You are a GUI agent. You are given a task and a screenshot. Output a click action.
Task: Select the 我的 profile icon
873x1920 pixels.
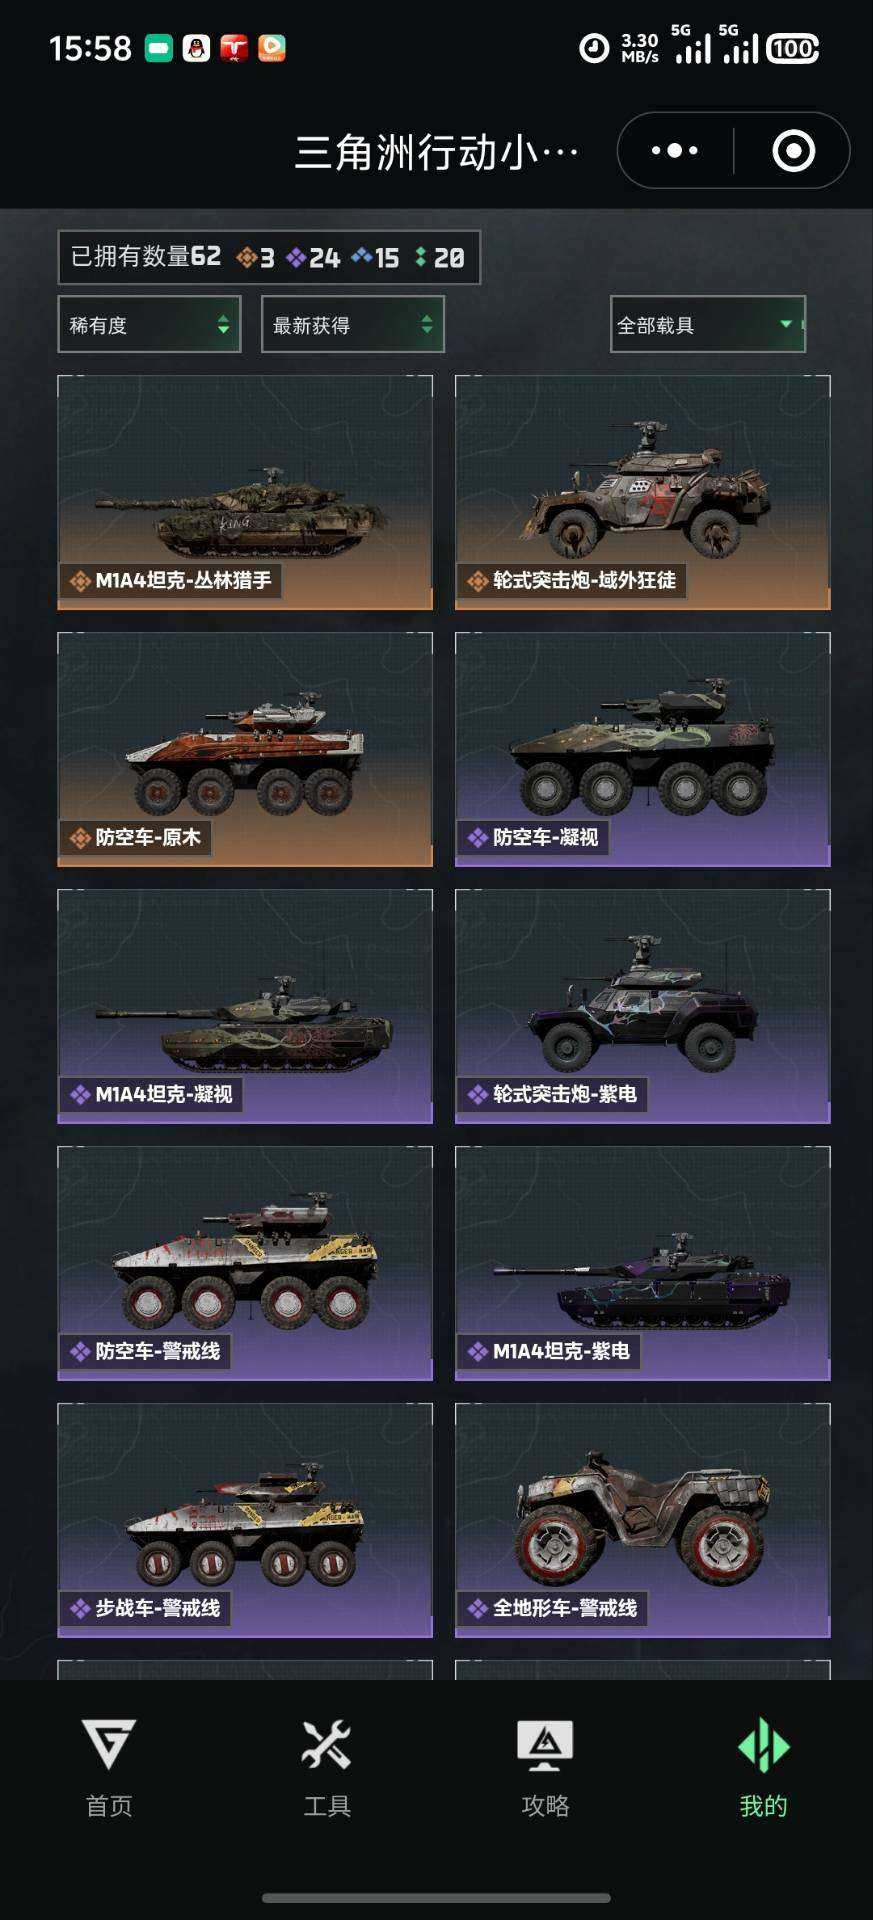pos(764,1744)
